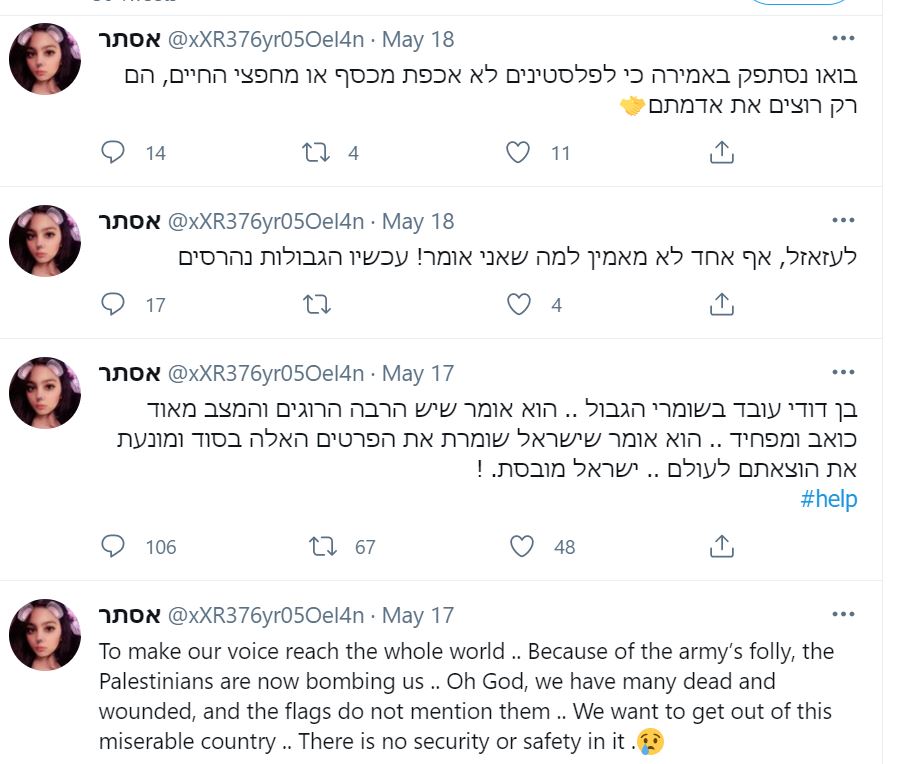Share the first May 18 tweet

click(721, 152)
